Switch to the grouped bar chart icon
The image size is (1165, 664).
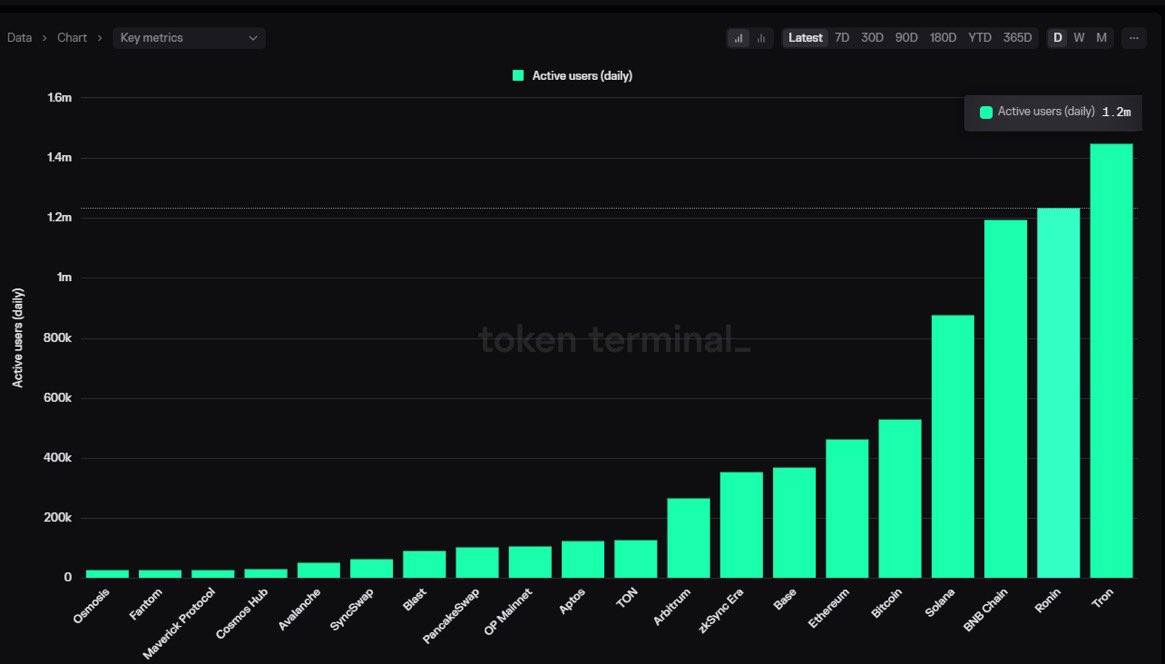(761, 38)
